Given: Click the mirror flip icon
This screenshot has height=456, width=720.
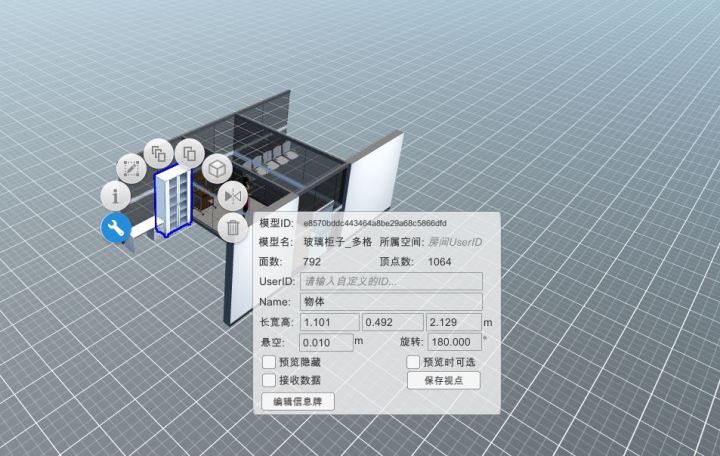Looking at the screenshot, I should pos(233,197).
